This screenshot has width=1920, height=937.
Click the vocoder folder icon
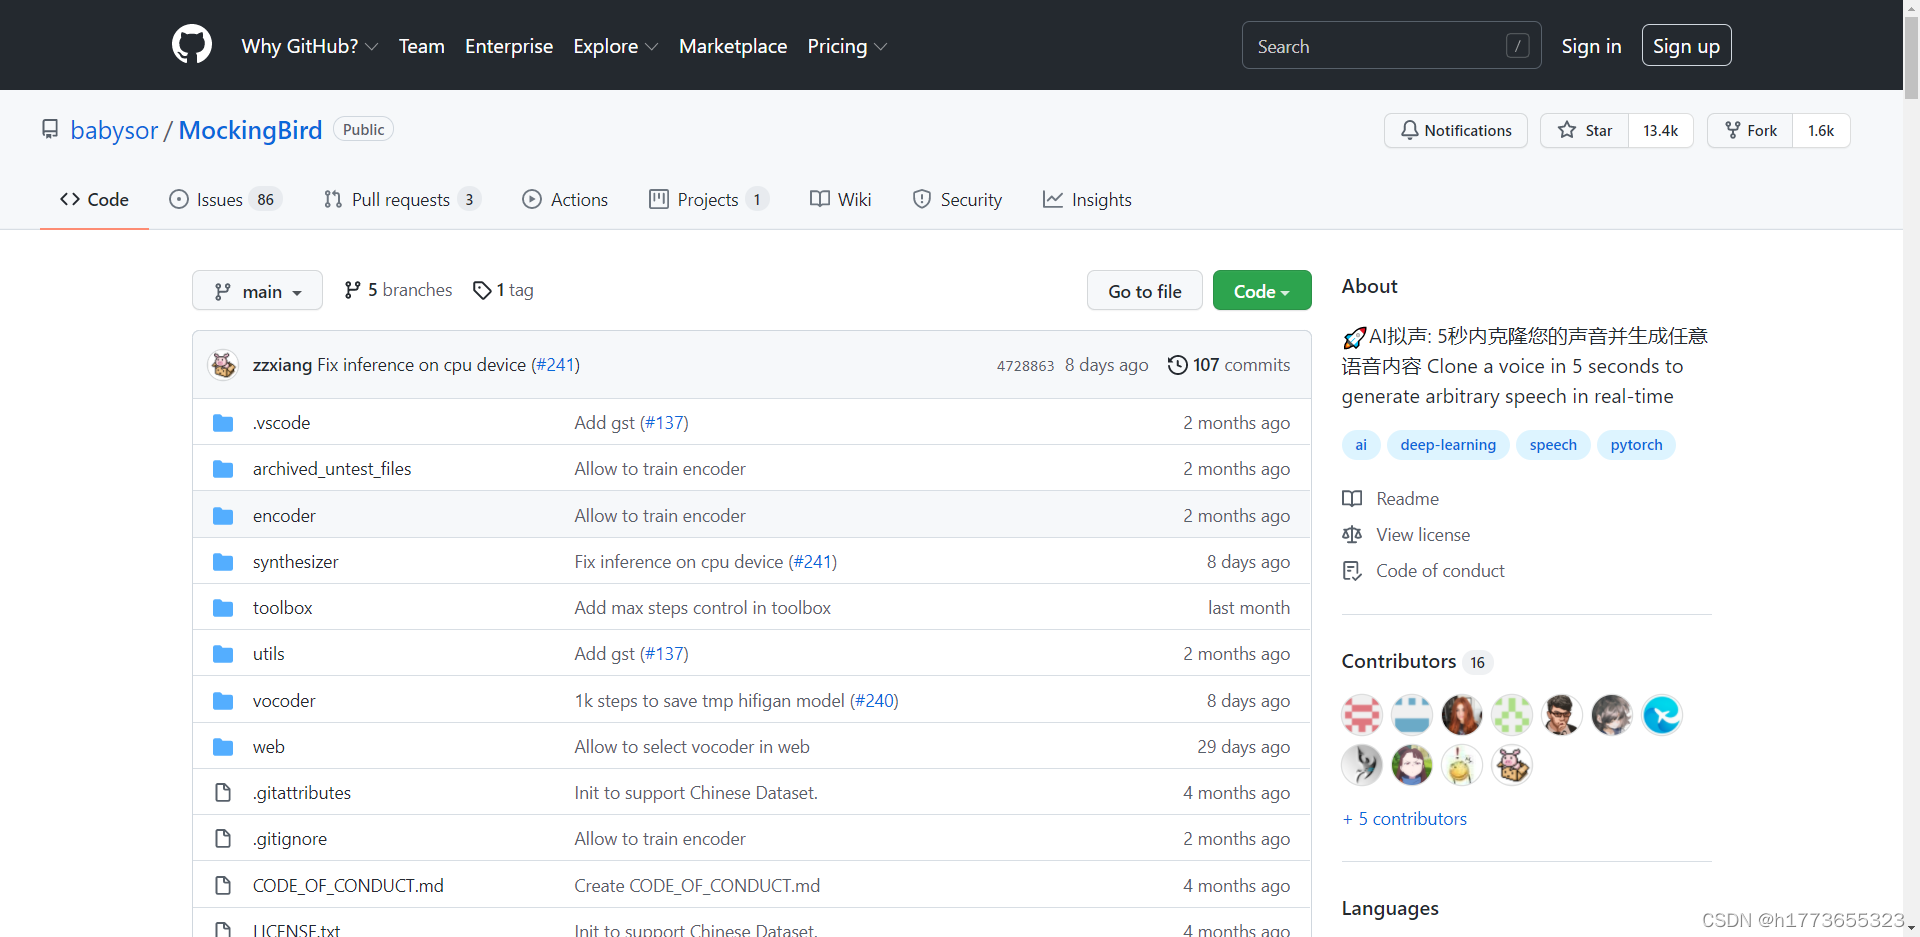(223, 701)
